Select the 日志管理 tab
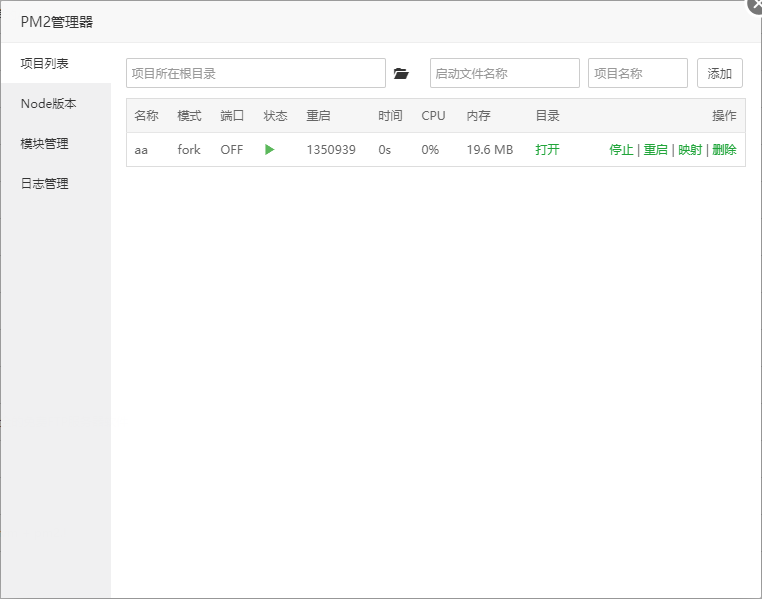 pos(45,184)
